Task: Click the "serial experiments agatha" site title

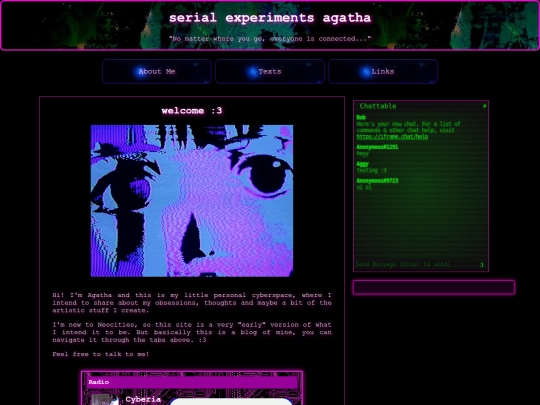Action: coord(270,18)
